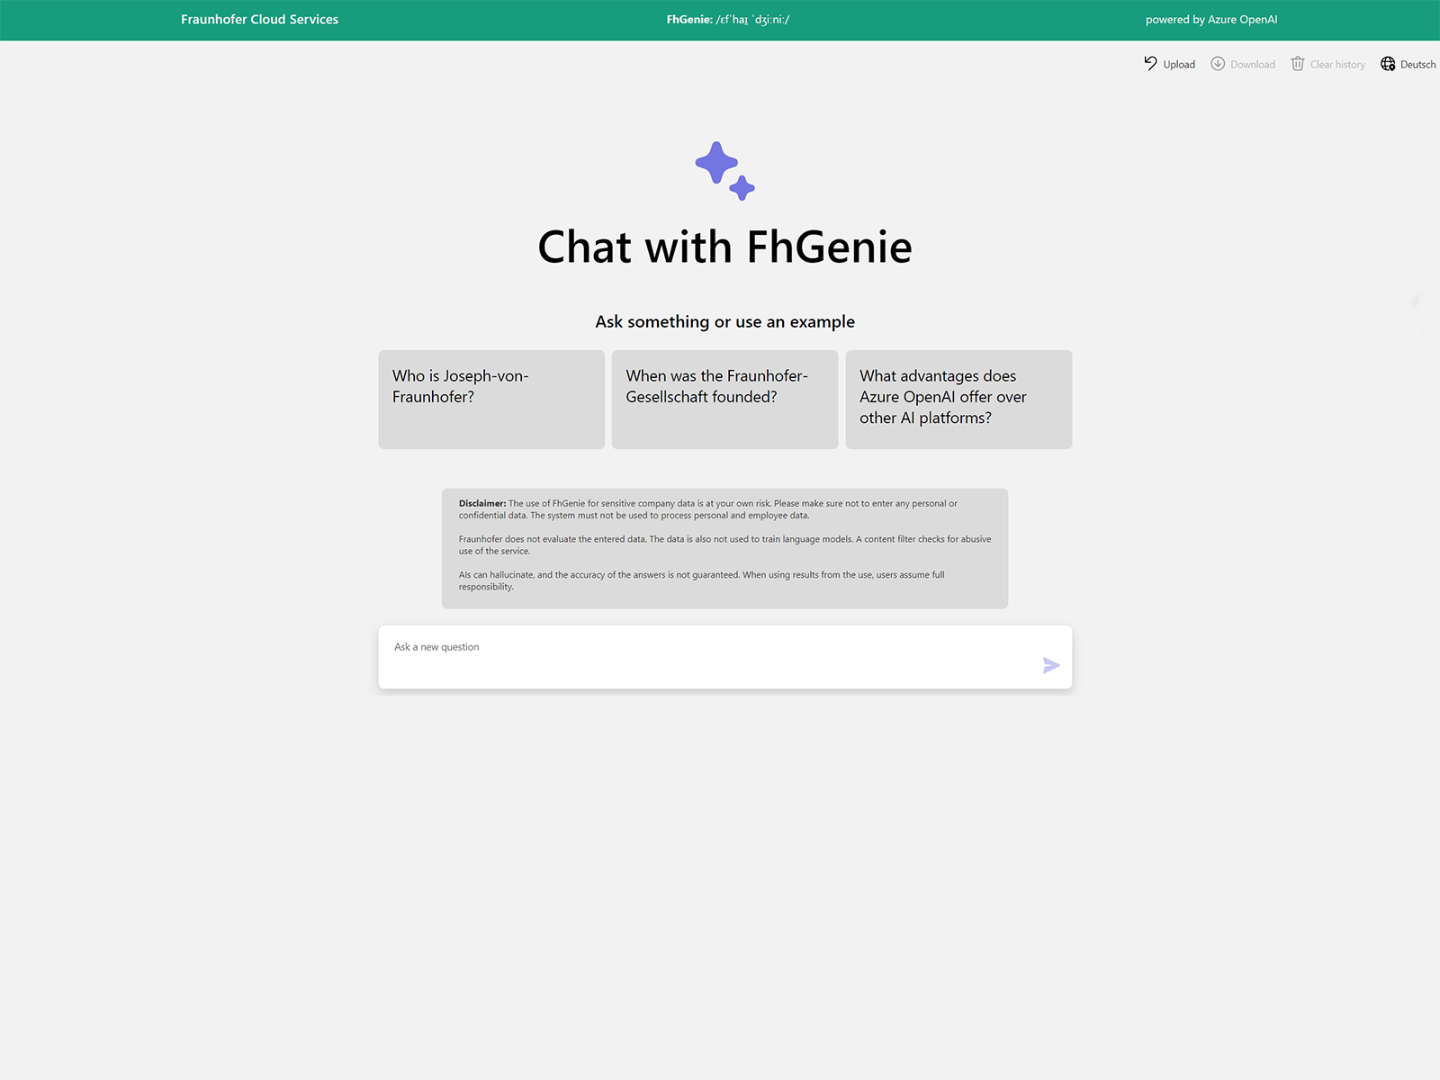1440x1080 pixels.
Task: Click the Download button label
Action: pyautogui.click(x=1254, y=63)
